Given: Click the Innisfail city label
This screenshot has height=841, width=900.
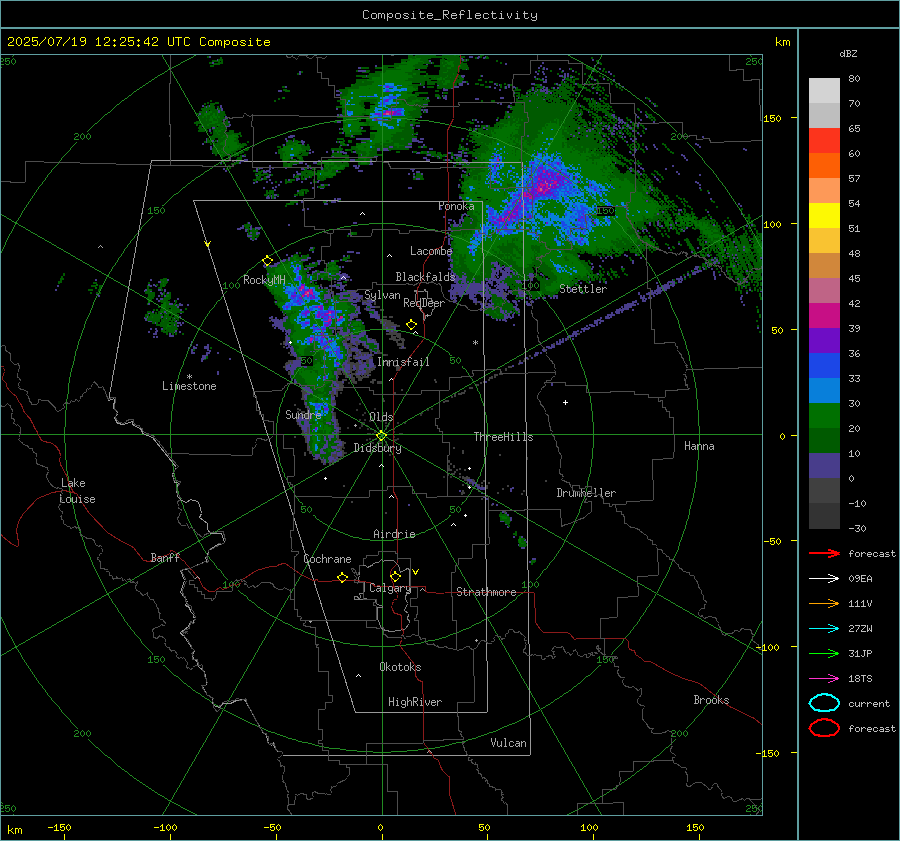Looking at the screenshot, I should pos(403,362).
